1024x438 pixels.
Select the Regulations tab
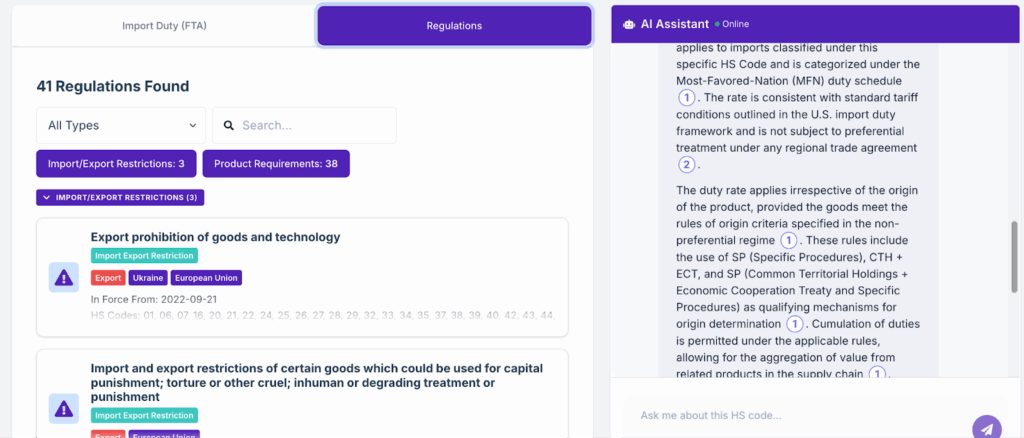point(454,26)
